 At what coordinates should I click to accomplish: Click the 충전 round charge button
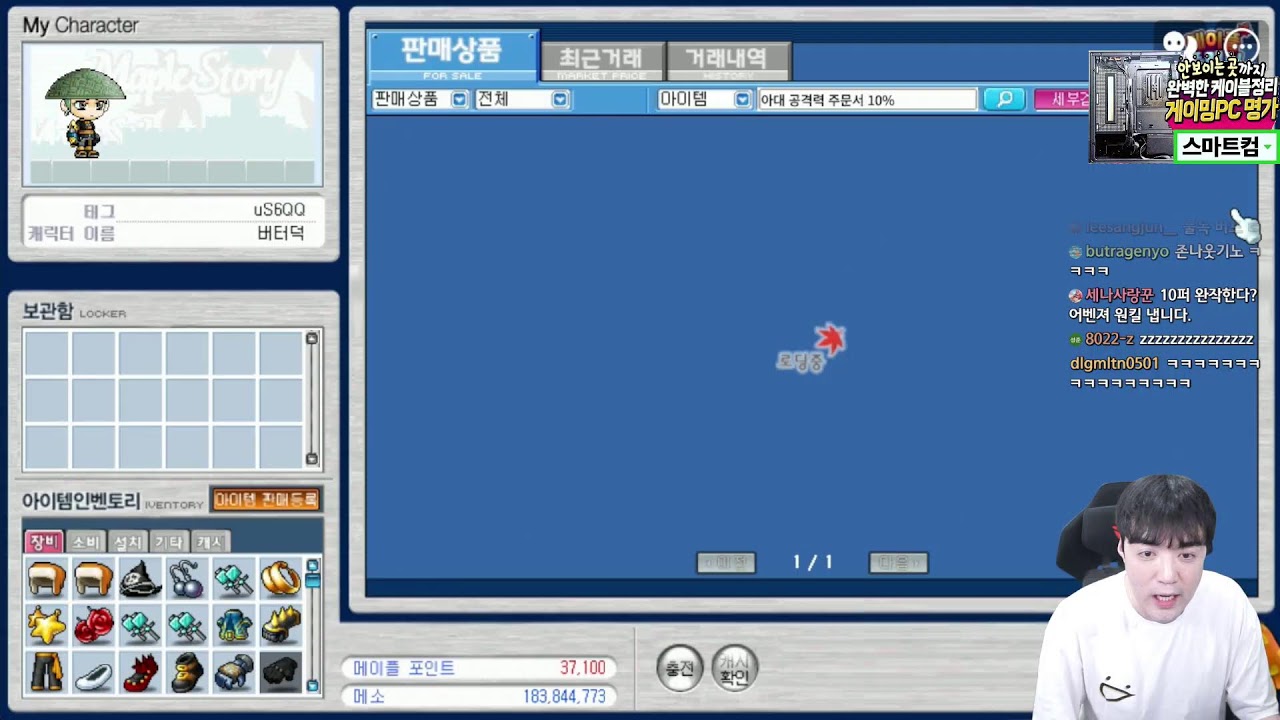pos(680,668)
